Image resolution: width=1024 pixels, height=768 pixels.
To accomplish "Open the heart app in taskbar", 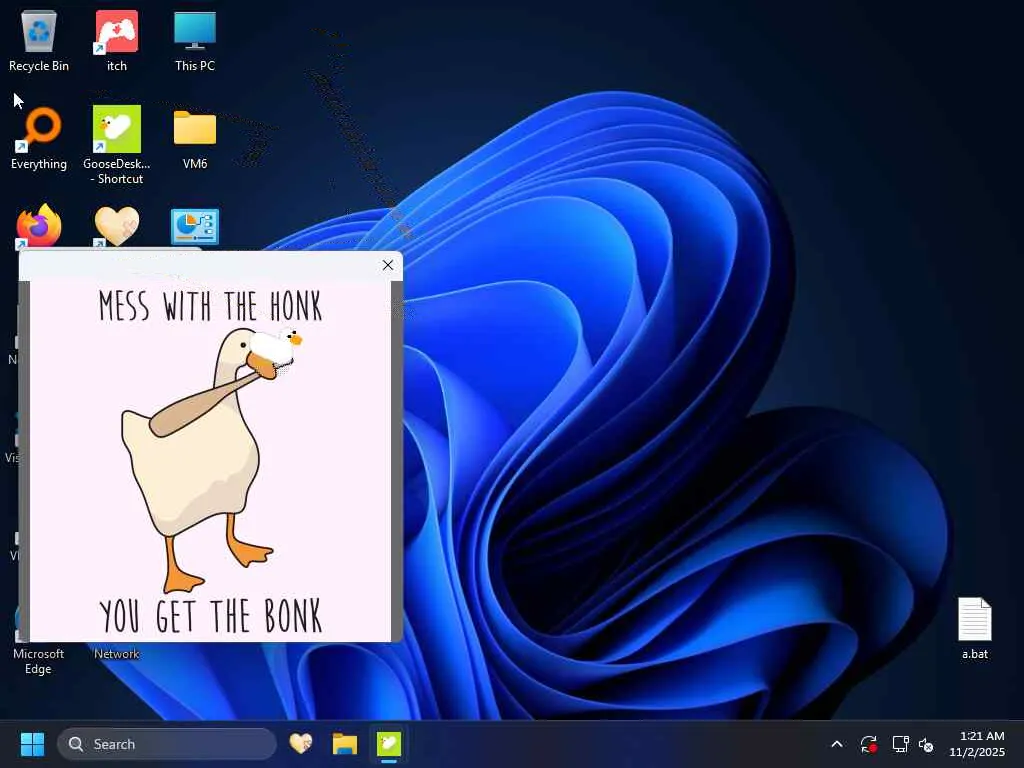I will click(301, 744).
